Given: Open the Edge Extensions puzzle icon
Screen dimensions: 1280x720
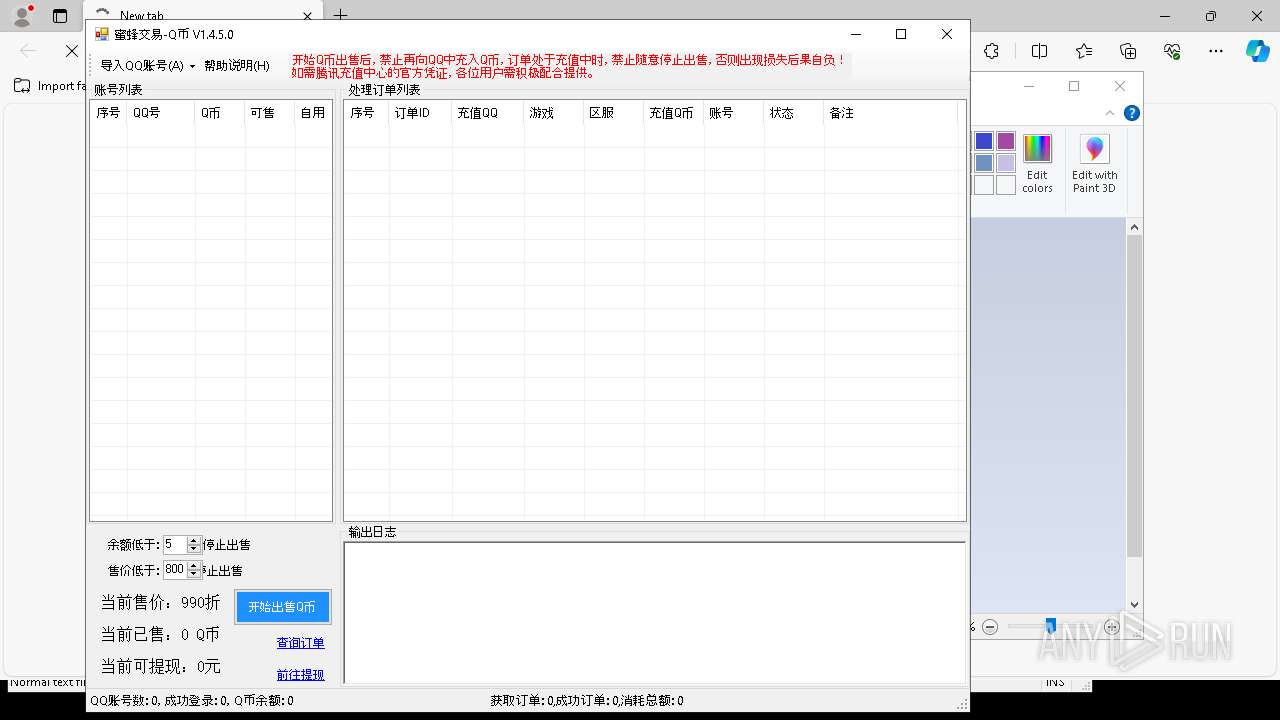Looking at the screenshot, I should pyautogui.click(x=991, y=51).
